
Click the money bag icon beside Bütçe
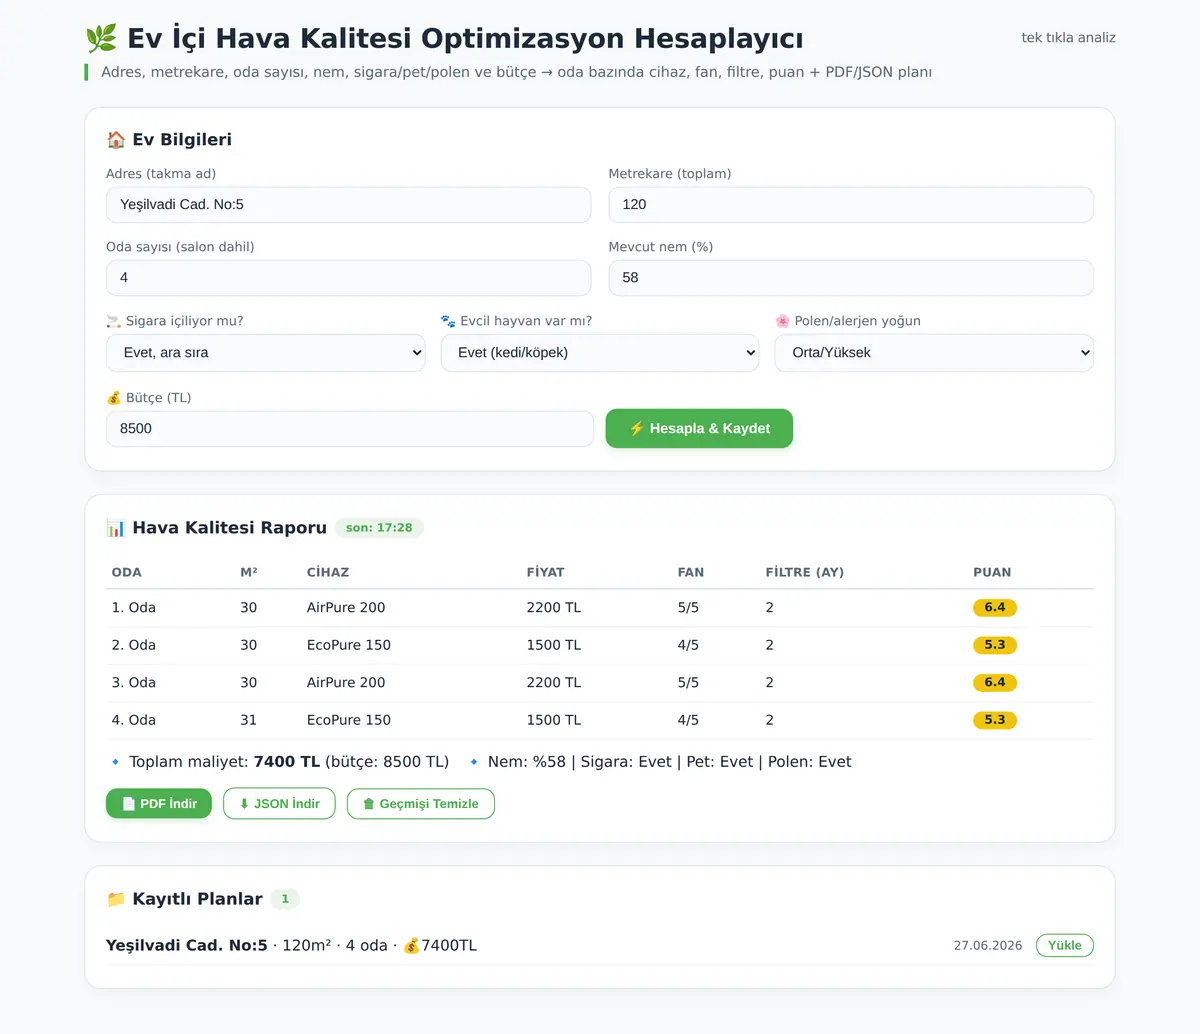[x=114, y=398]
